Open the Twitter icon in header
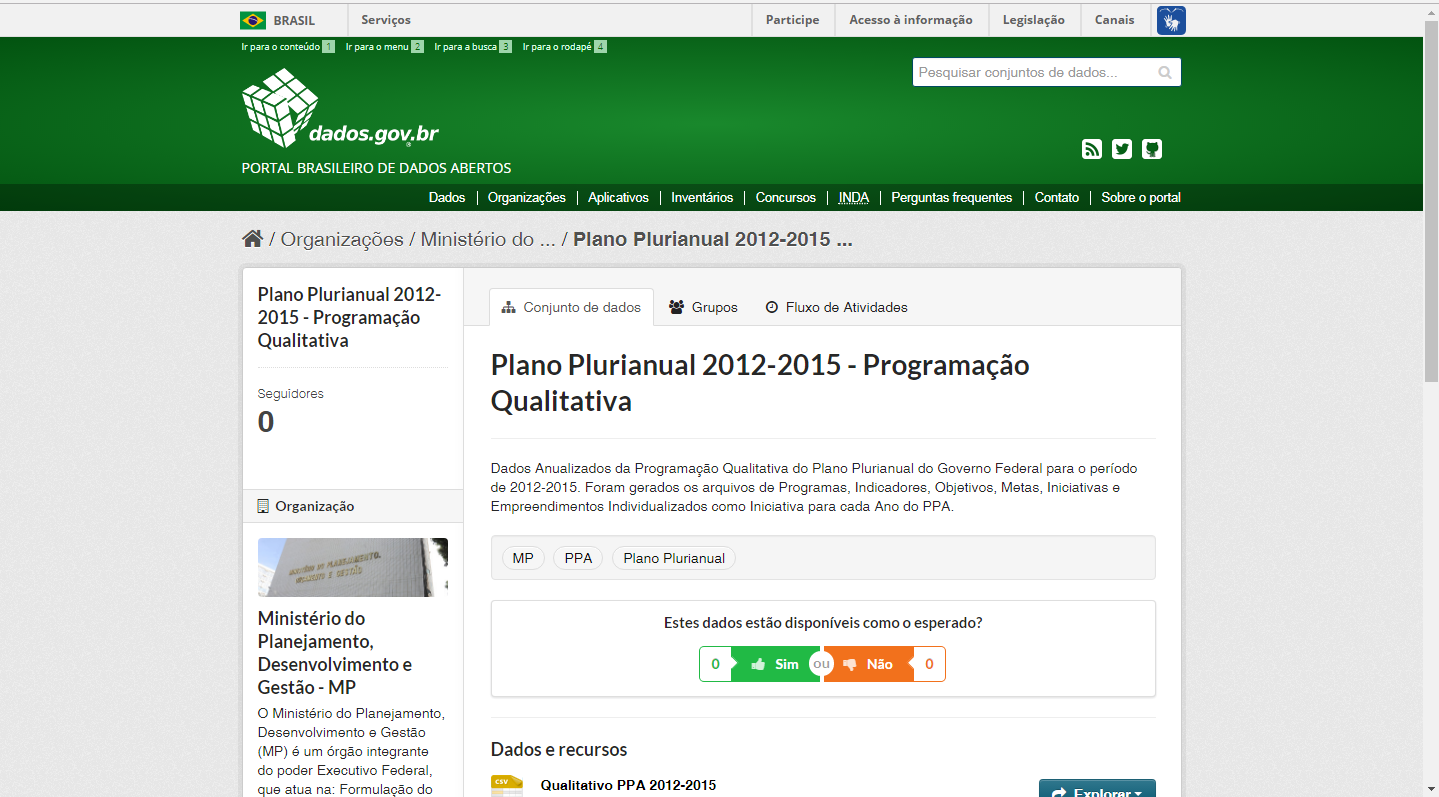 click(1122, 149)
